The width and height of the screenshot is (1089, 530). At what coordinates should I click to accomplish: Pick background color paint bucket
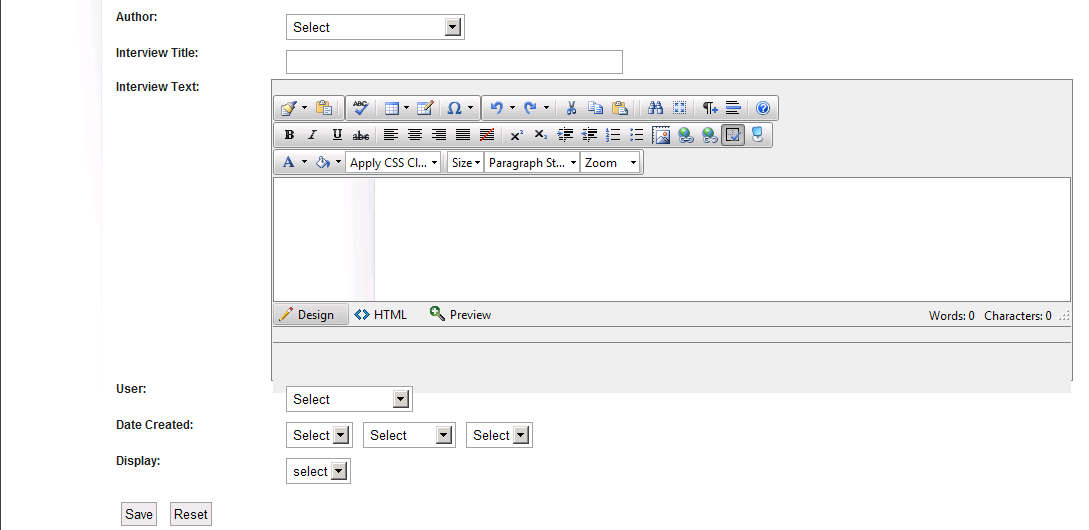[323, 163]
